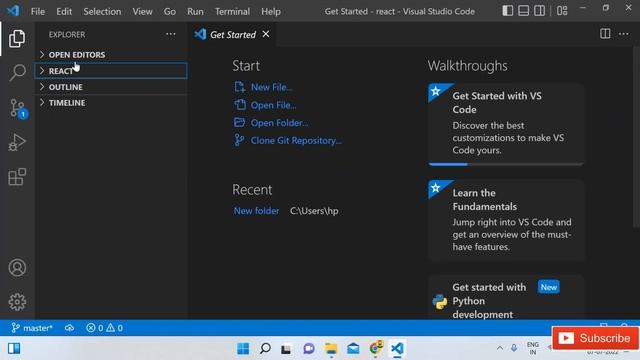Viewport: 640px width, 360px height.
Task: Open editor More Actions ellipsis
Action: (623, 34)
